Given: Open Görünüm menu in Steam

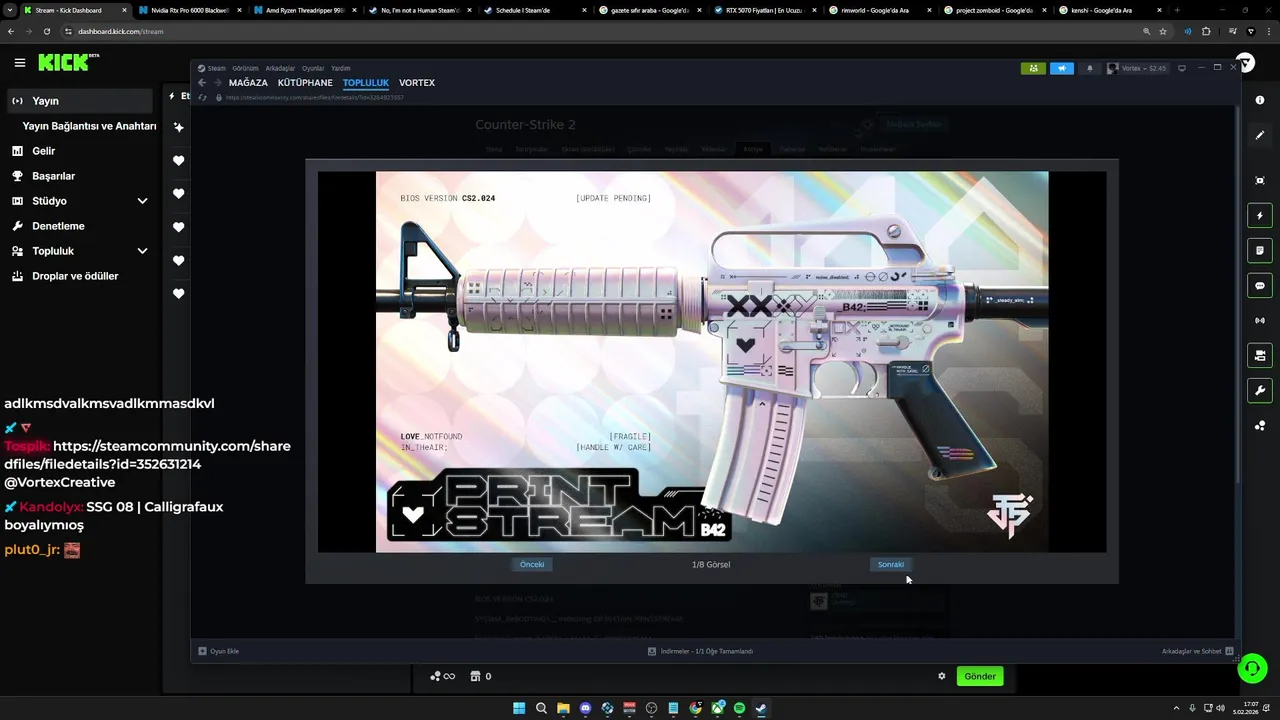Looking at the screenshot, I should tap(246, 68).
